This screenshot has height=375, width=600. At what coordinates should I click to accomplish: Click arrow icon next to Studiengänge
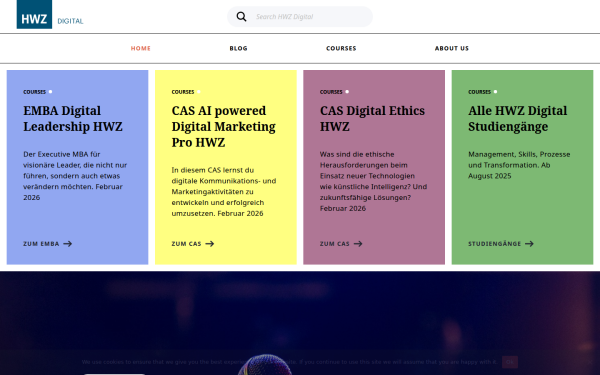point(529,244)
